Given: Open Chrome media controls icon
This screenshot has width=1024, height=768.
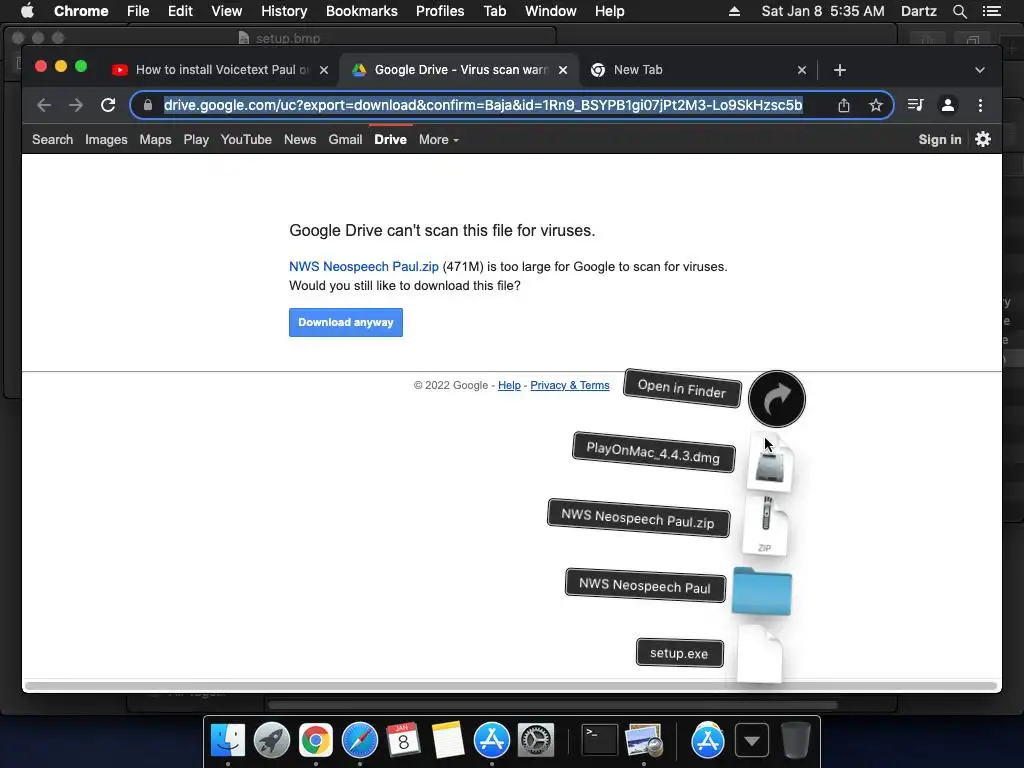Looking at the screenshot, I should [x=916, y=105].
